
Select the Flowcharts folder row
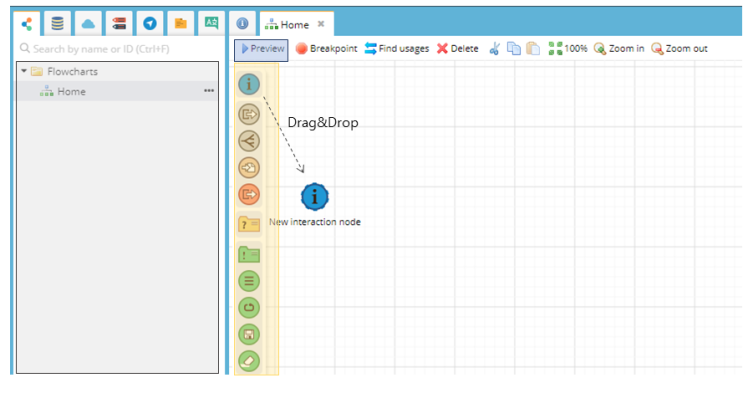[x=118, y=72]
